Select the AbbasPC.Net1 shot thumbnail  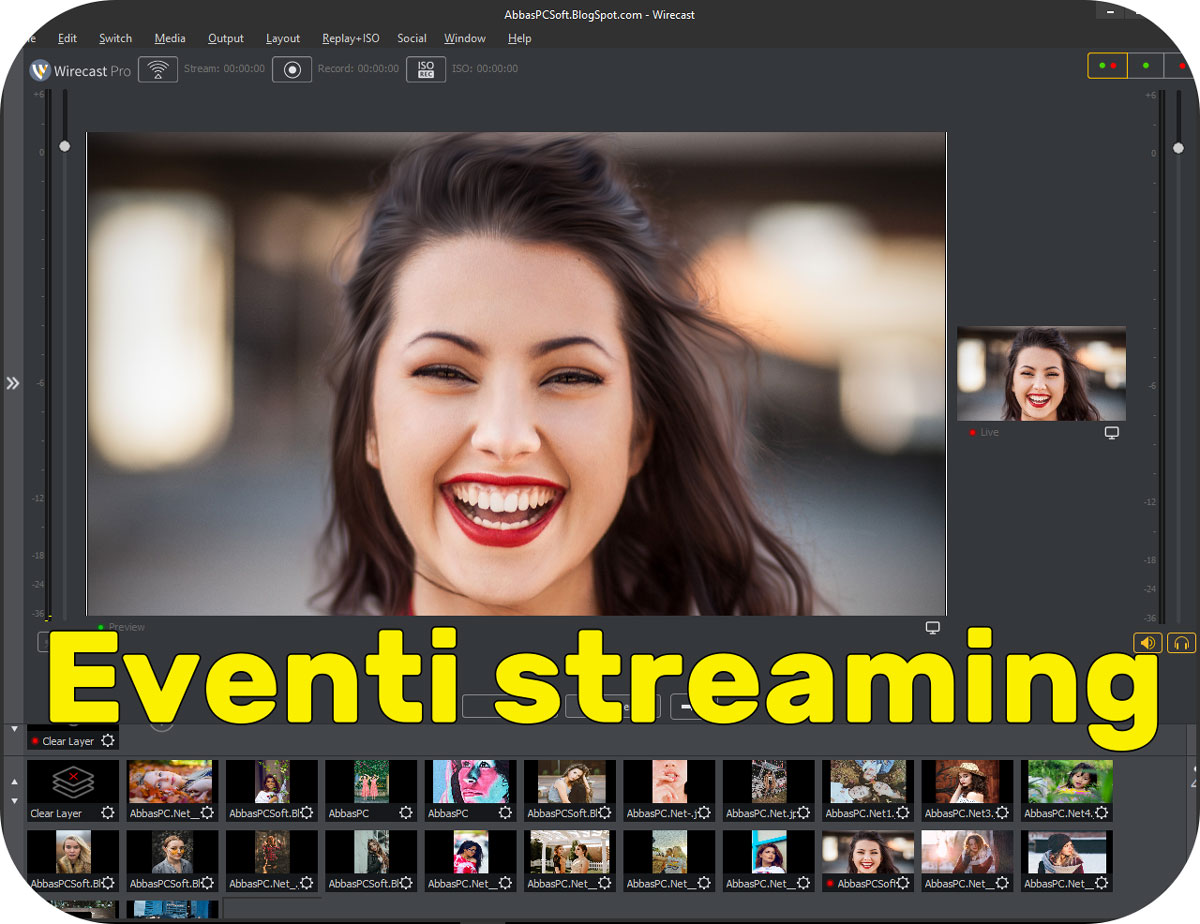tap(869, 782)
